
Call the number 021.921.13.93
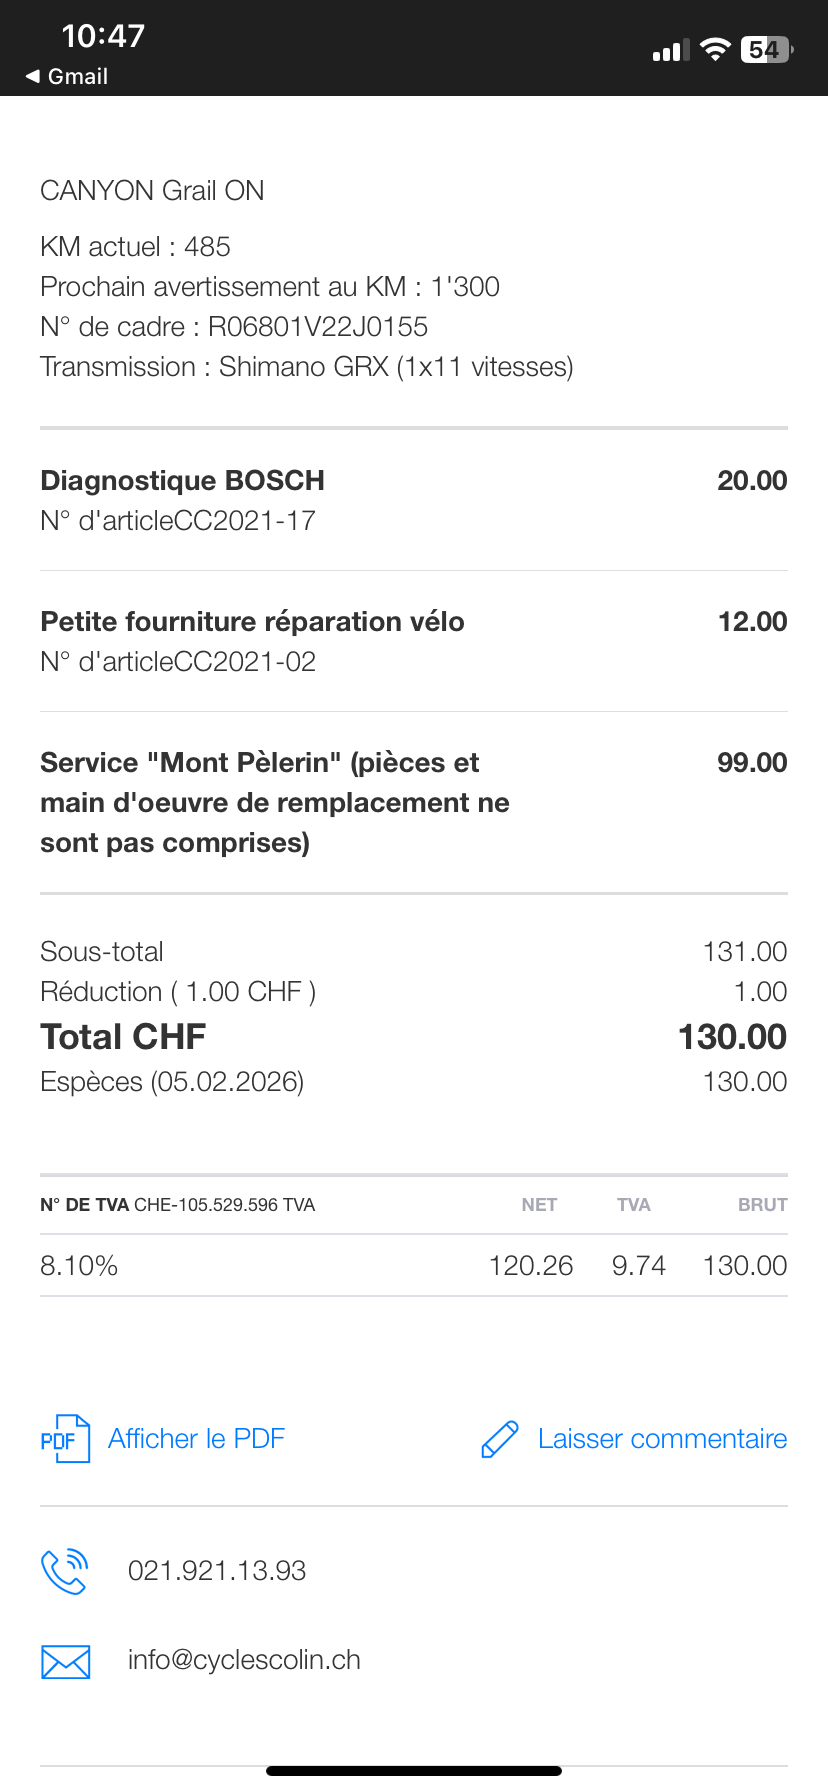click(x=217, y=1571)
